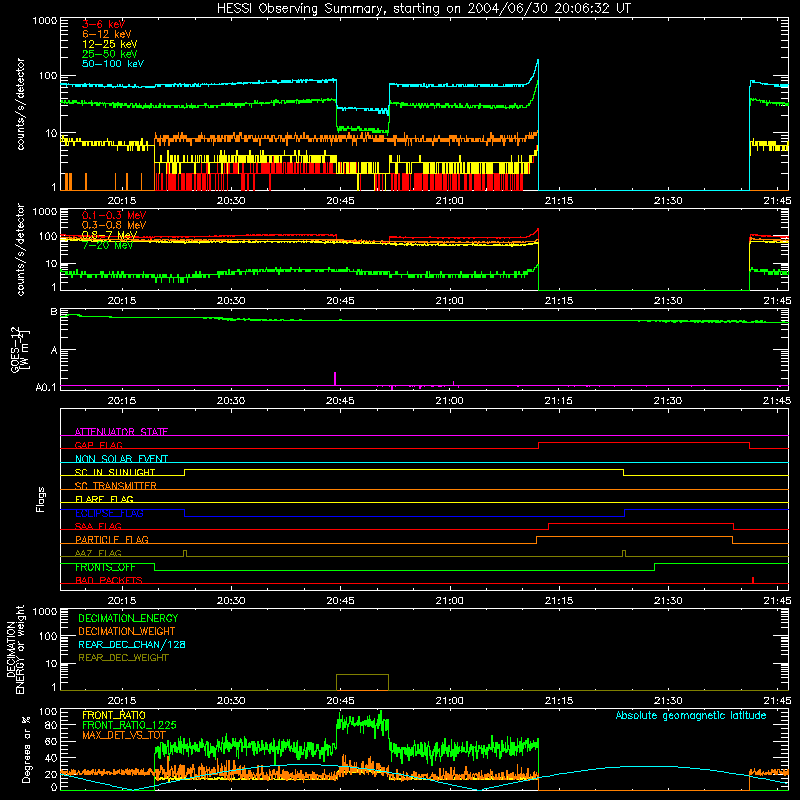The width and height of the screenshot is (800, 800).
Task: Select the green FRONT_RATIO_1225 legend label
Action: (x=129, y=725)
